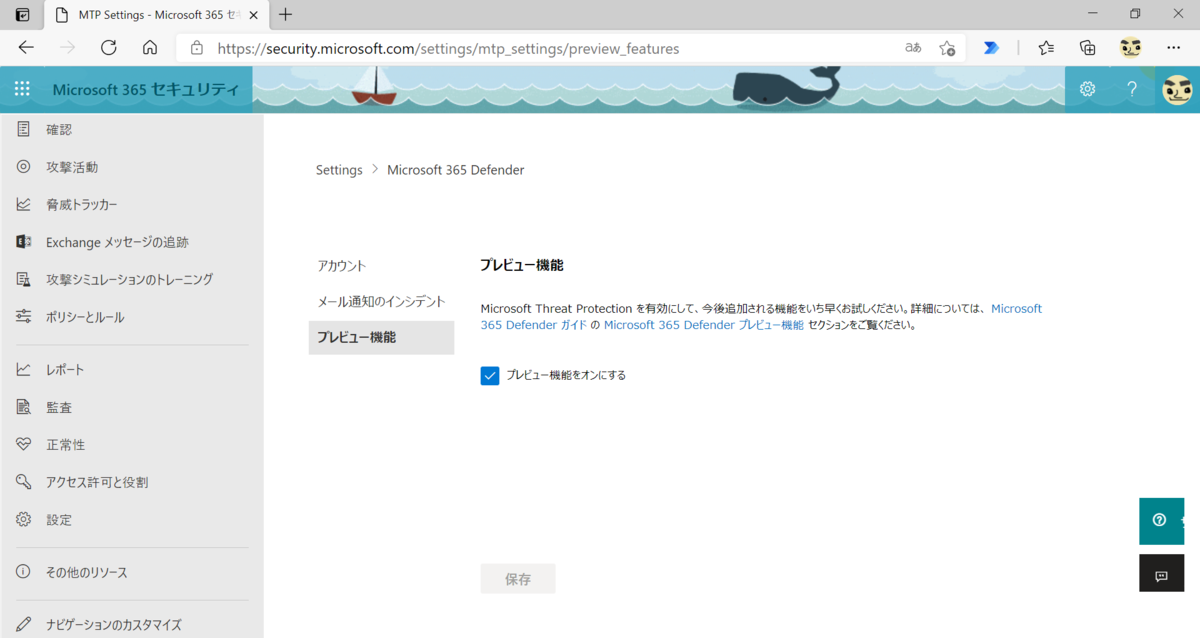Select the メール通知のインシデント tab
The width and height of the screenshot is (1200, 638).
coord(381,301)
